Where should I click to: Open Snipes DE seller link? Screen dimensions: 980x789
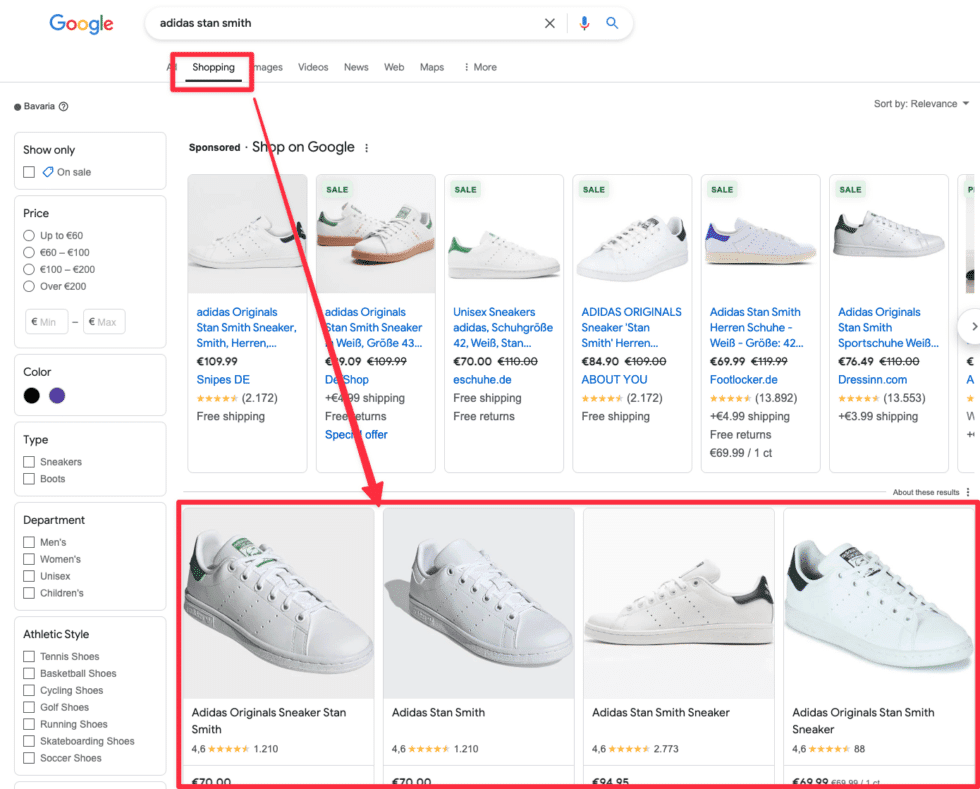pos(223,379)
